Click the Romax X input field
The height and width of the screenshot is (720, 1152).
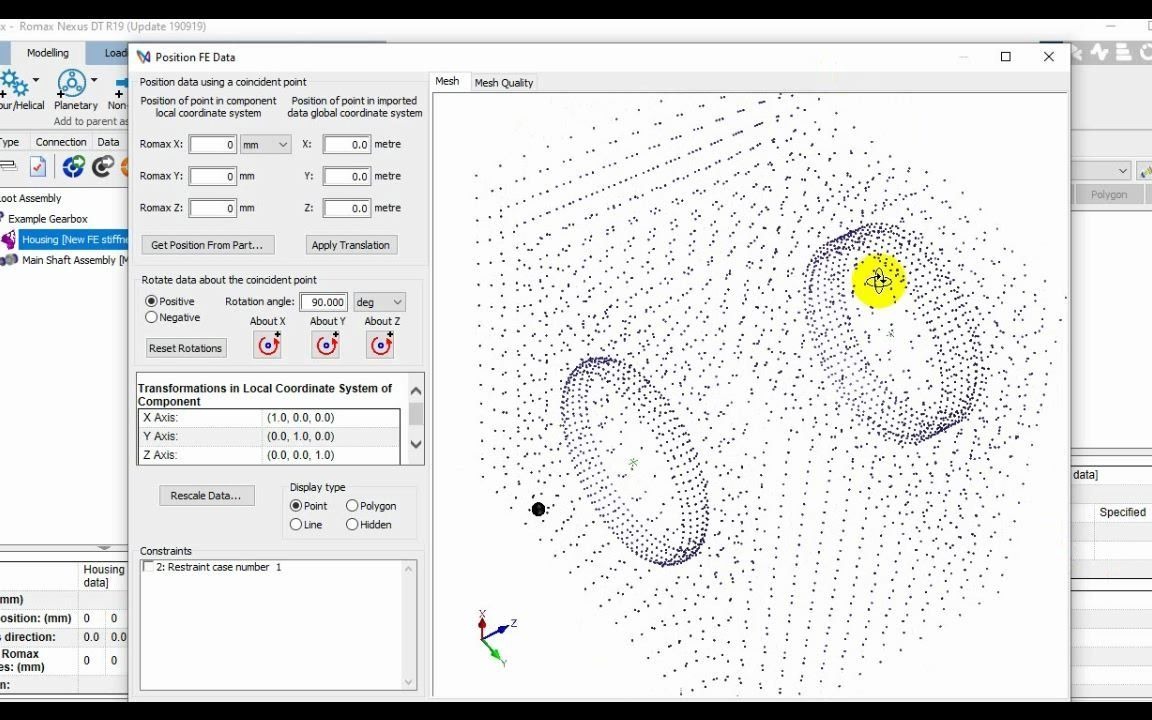click(213, 145)
